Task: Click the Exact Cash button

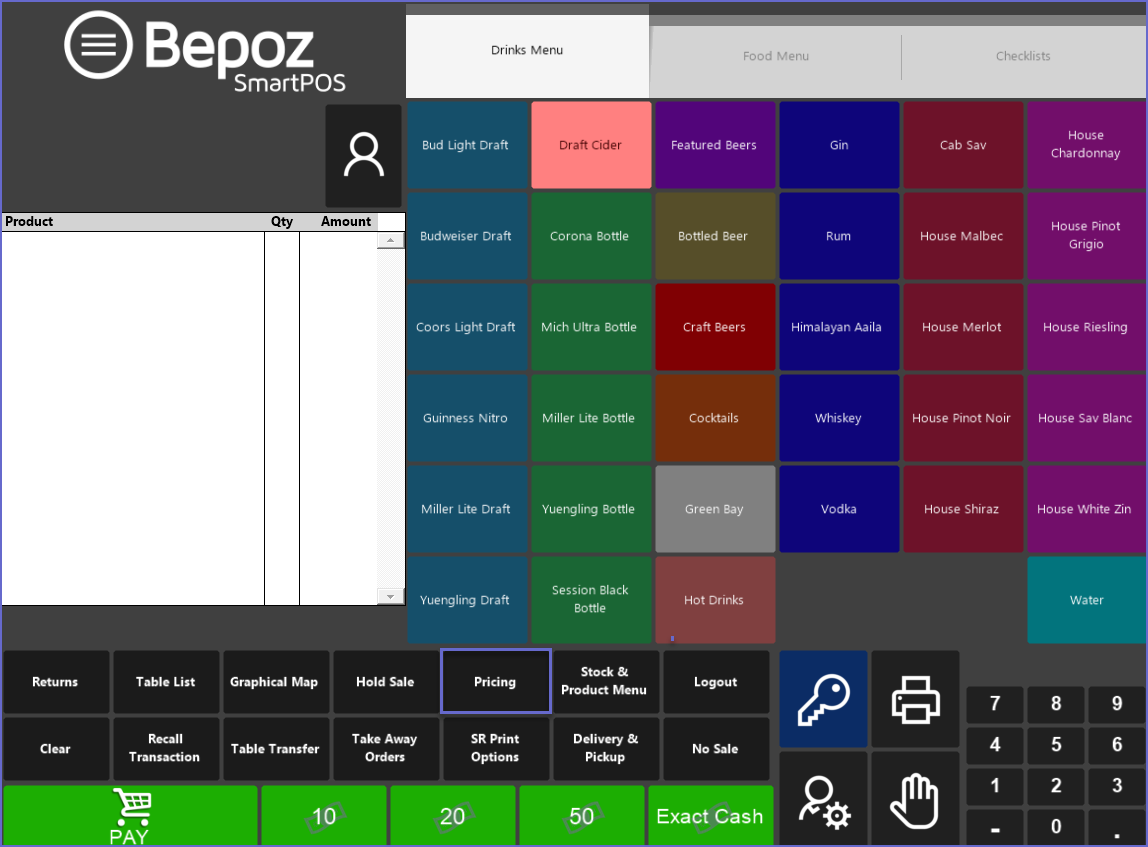Action: (x=710, y=816)
